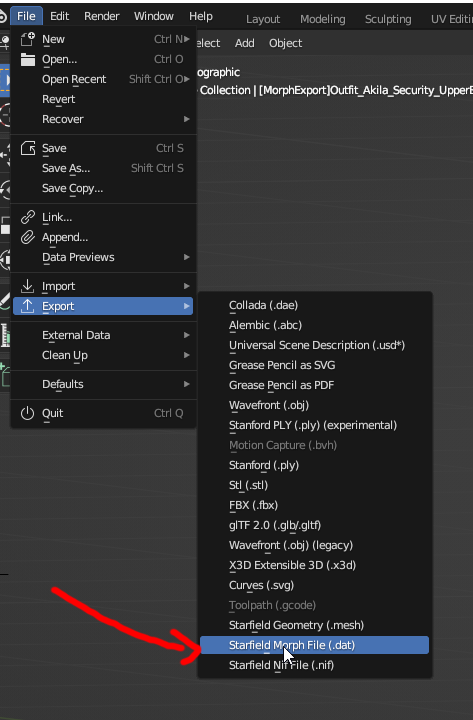Export Grease Pencil as SVG

point(314,365)
